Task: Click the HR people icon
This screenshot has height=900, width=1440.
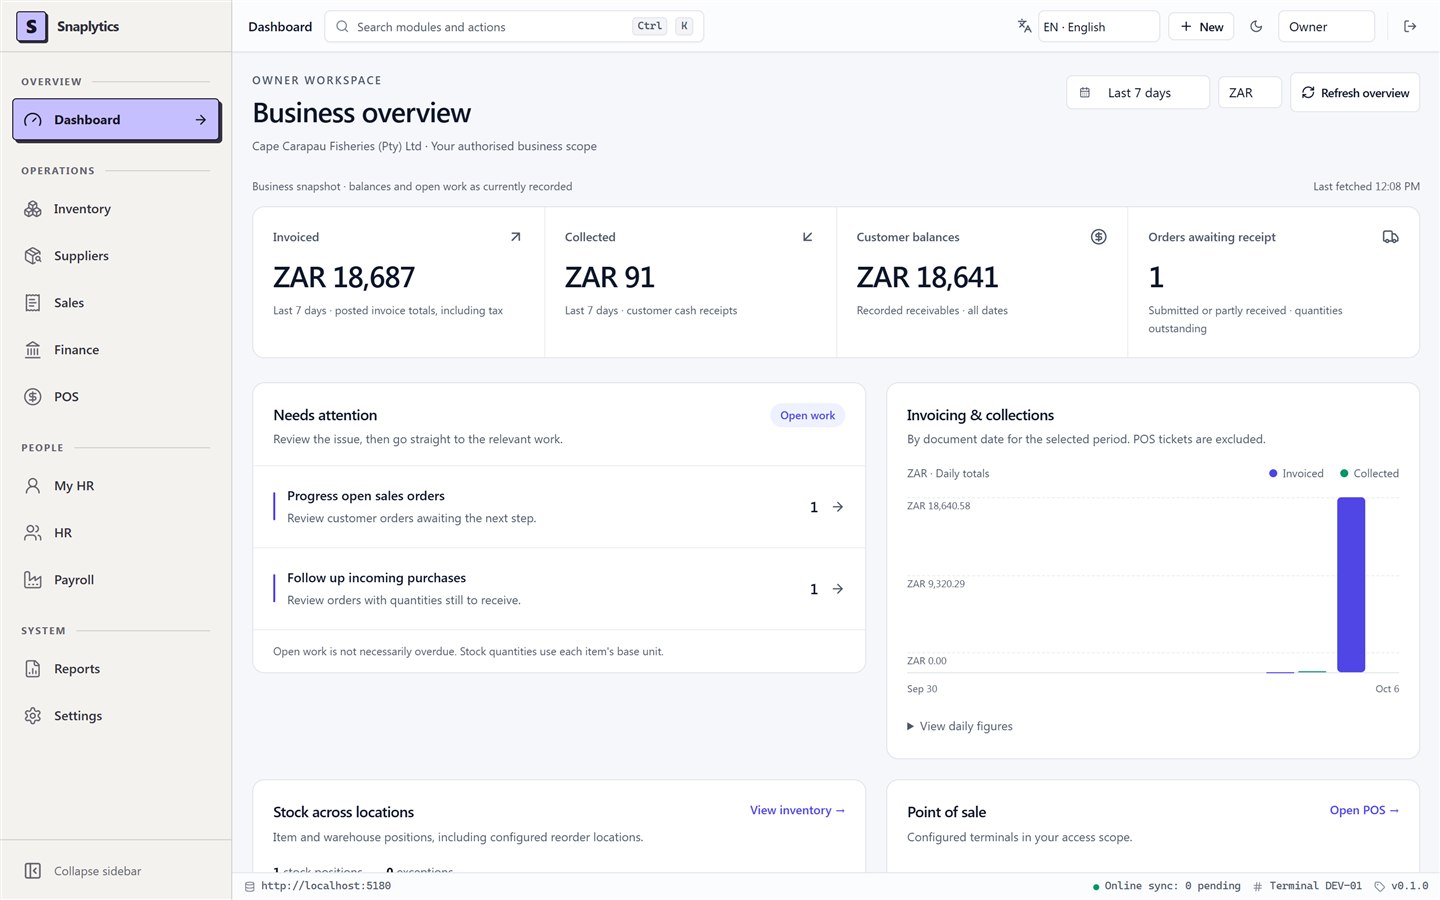Action: point(33,533)
